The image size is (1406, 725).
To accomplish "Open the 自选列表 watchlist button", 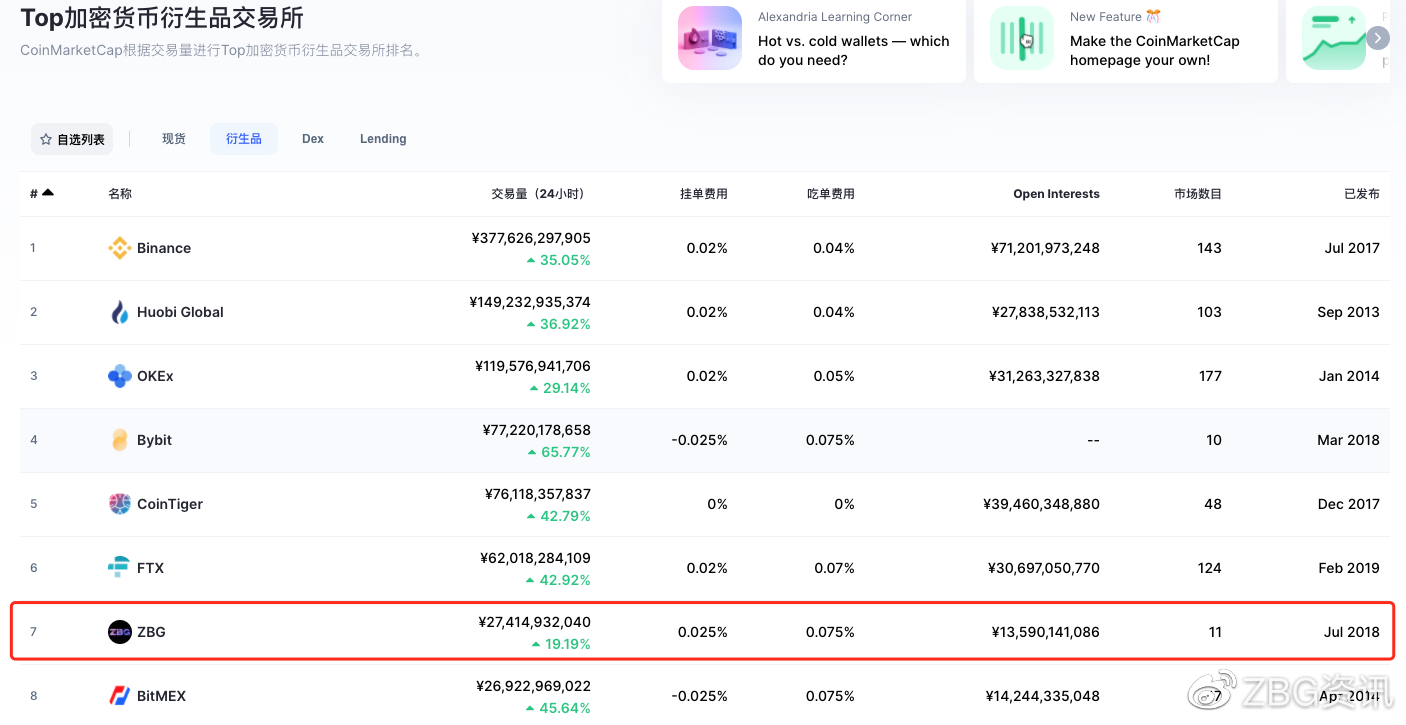I will pos(72,139).
